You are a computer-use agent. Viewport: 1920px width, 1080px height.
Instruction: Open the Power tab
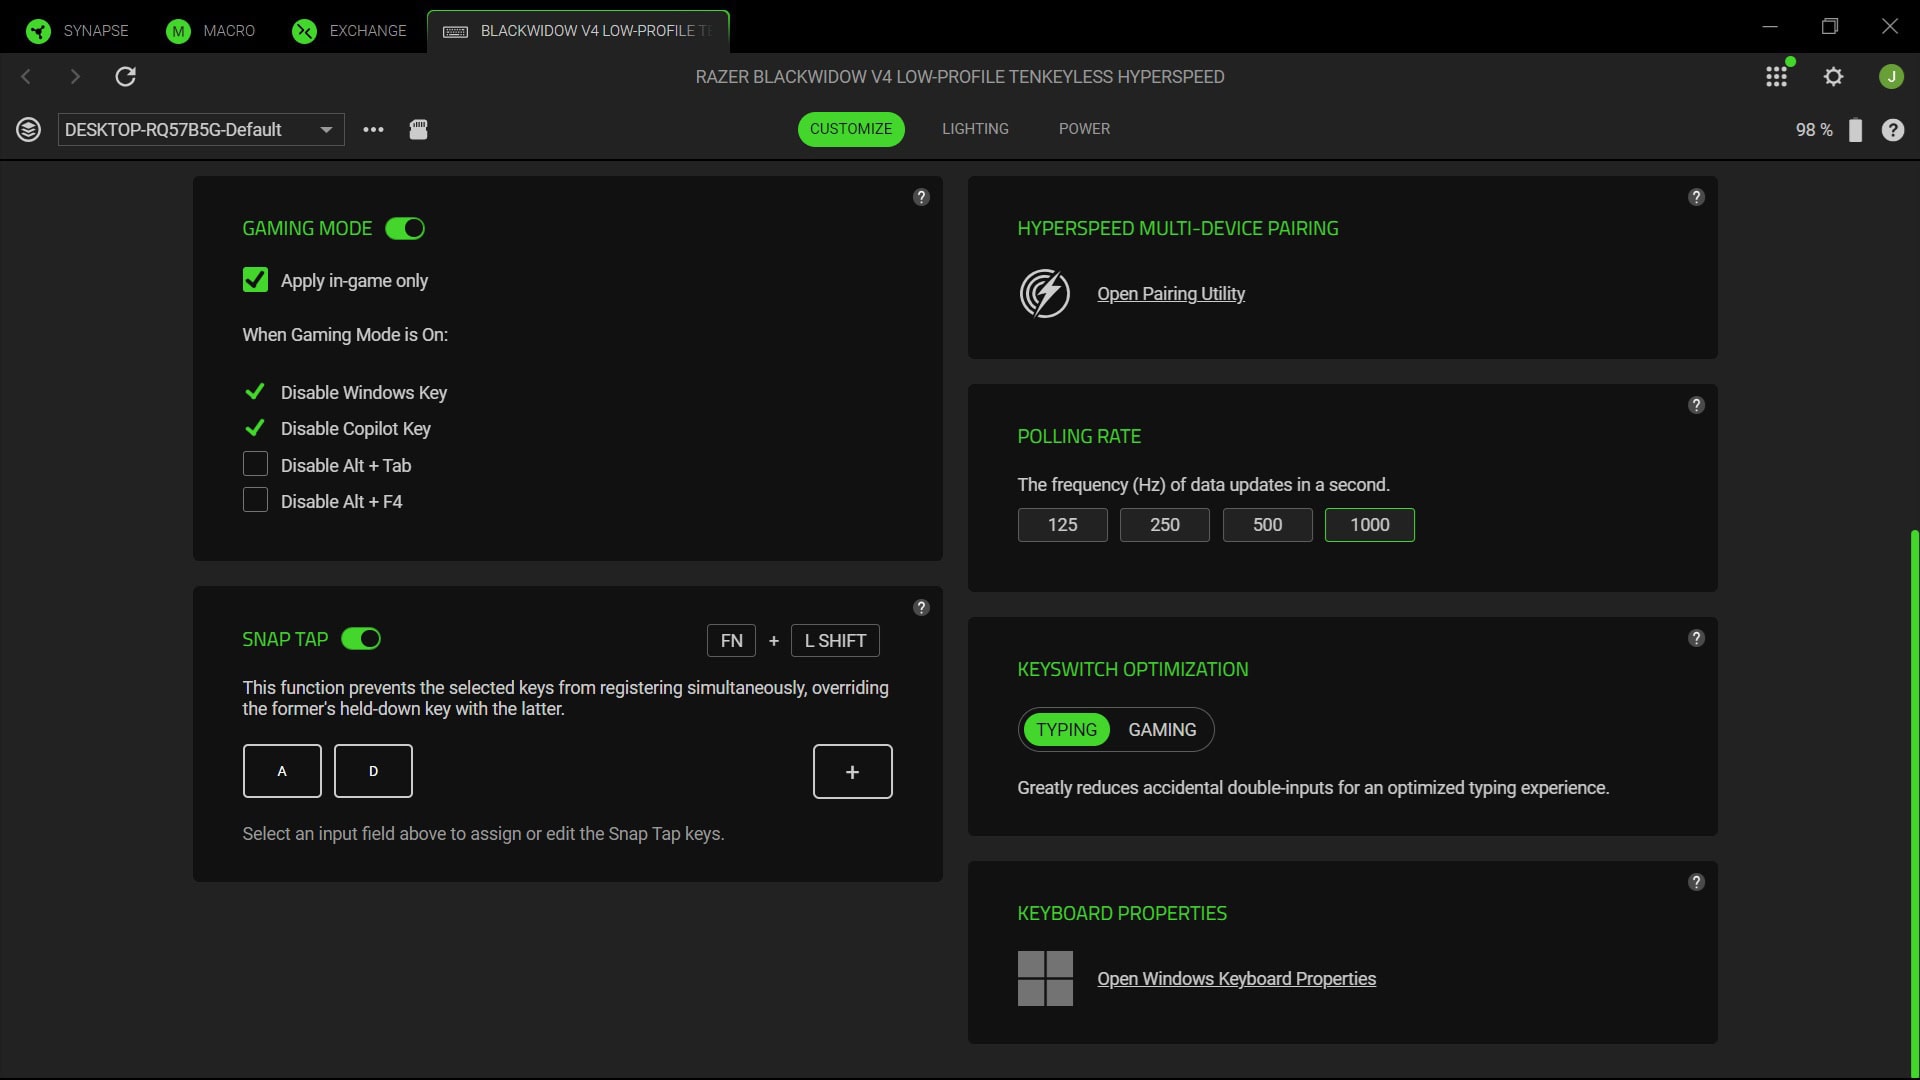click(1084, 129)
